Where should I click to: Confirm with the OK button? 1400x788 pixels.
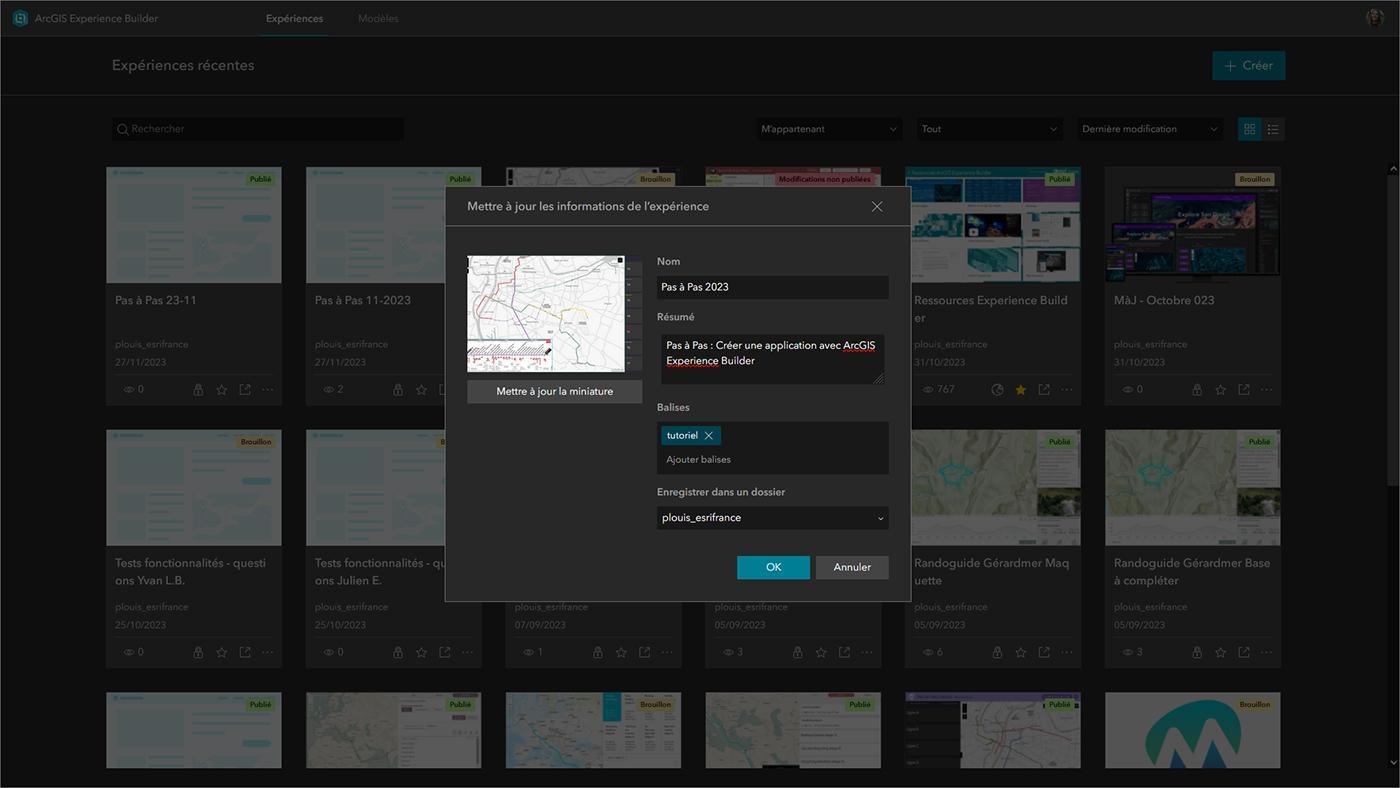tap(773, 567)
